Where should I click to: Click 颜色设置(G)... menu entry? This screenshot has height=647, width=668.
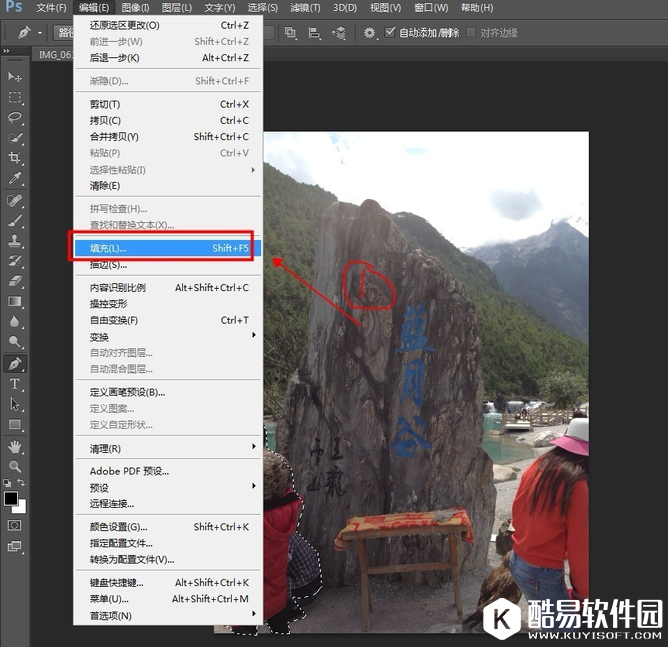point(118,527)
